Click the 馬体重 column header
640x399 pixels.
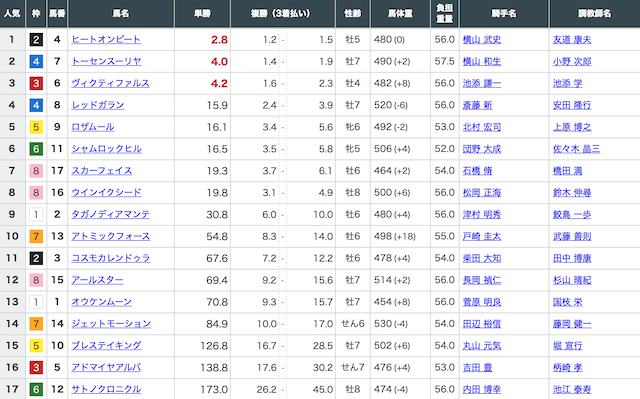(400, 13)
